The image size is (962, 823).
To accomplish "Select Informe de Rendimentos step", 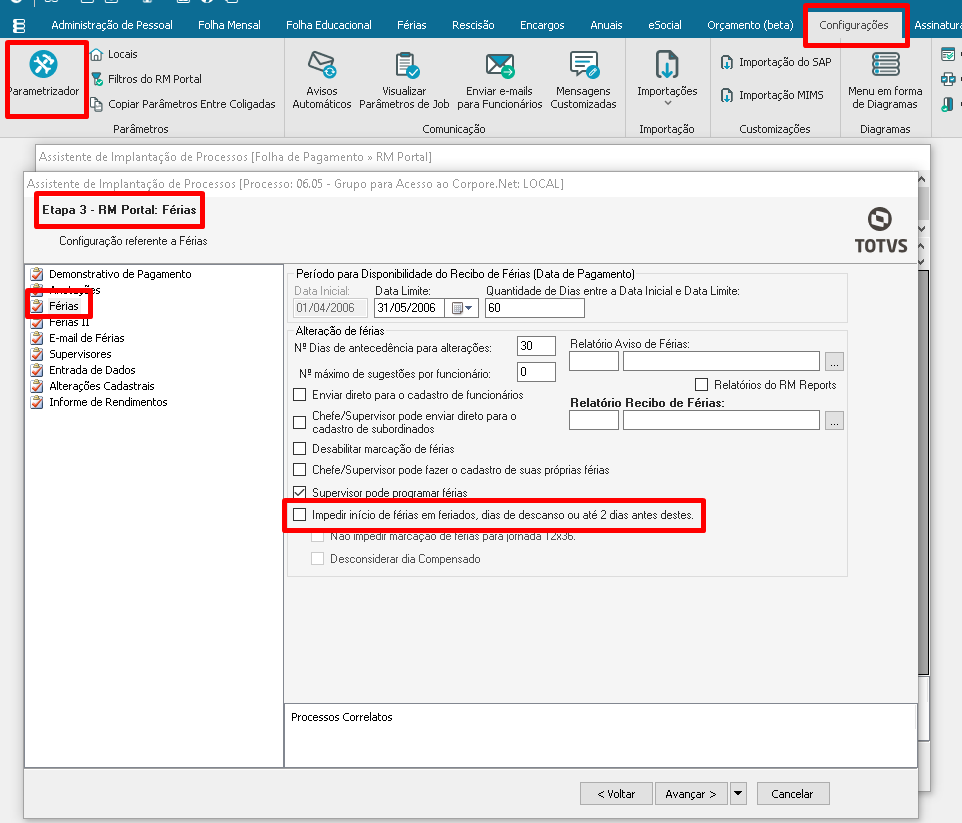I will tap(99, 401).
